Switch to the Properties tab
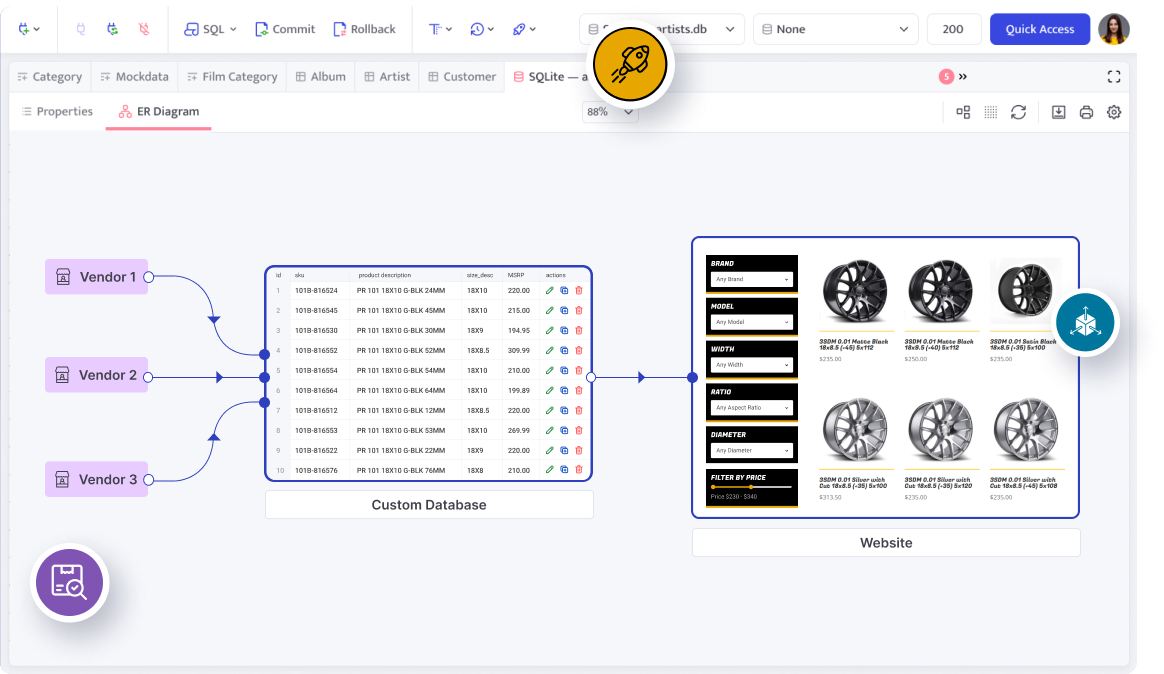The height and width of the screenshot is (674, 1164). (x=57, y=112)
